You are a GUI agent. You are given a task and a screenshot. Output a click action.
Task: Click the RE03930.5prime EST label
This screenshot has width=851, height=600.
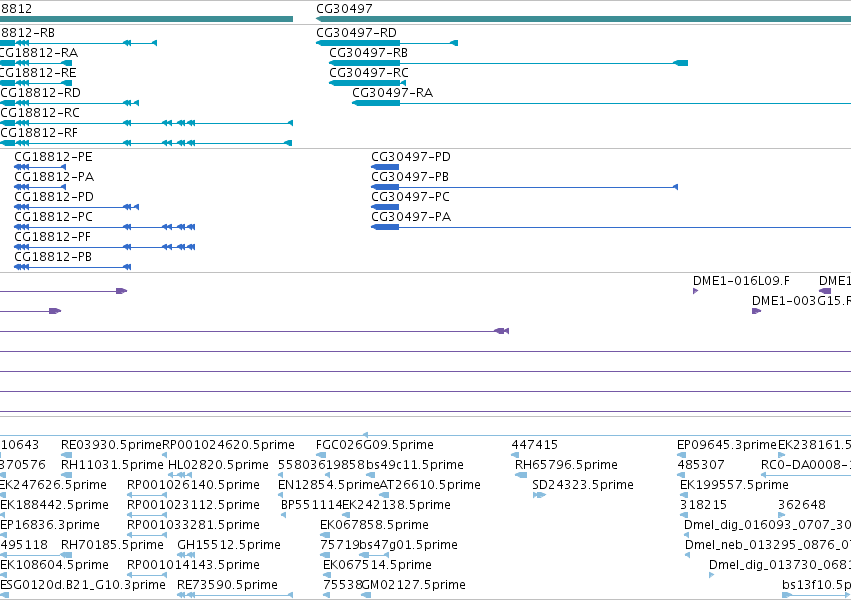[x=111, y=445]
